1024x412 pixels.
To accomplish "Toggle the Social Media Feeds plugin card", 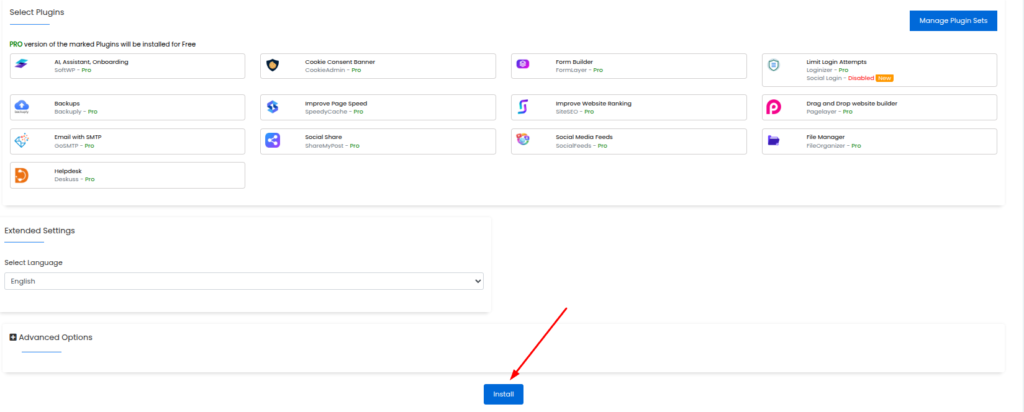I will tap(628, 142).
